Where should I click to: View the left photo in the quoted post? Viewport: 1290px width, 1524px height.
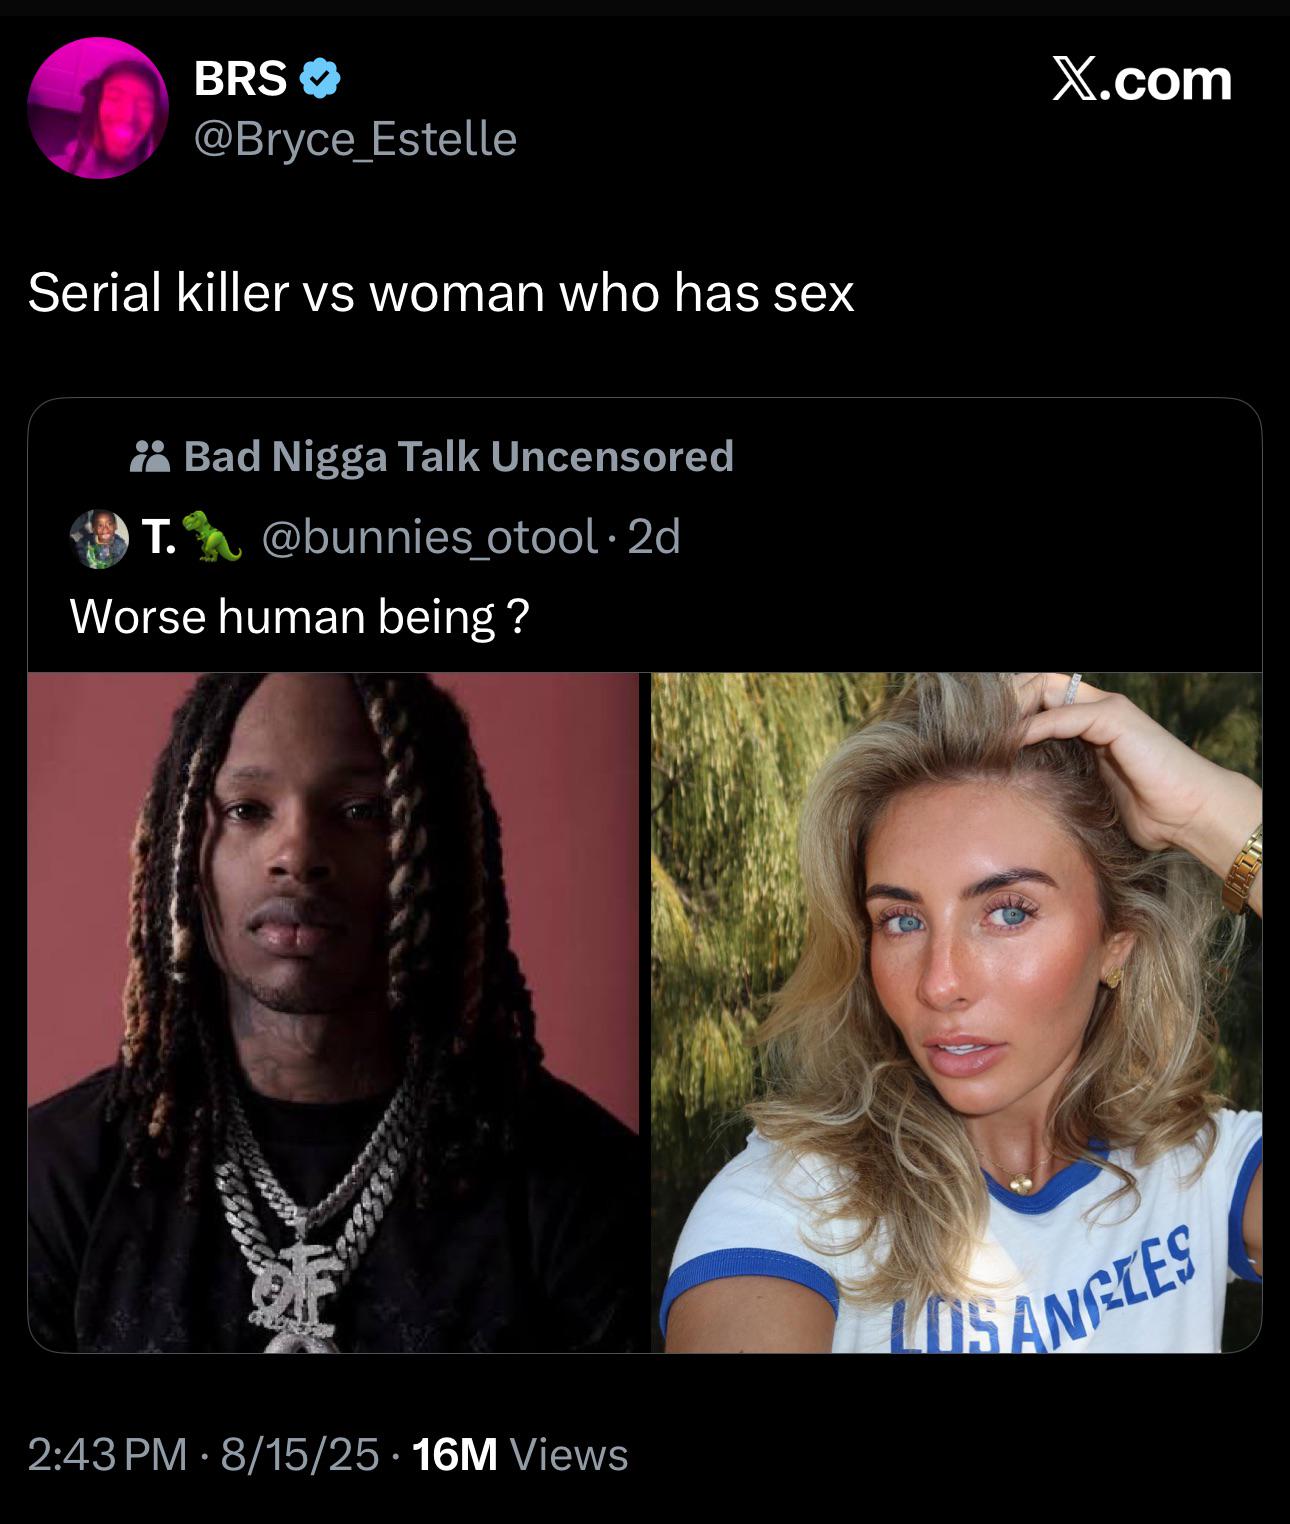(x=333, y=1012)
